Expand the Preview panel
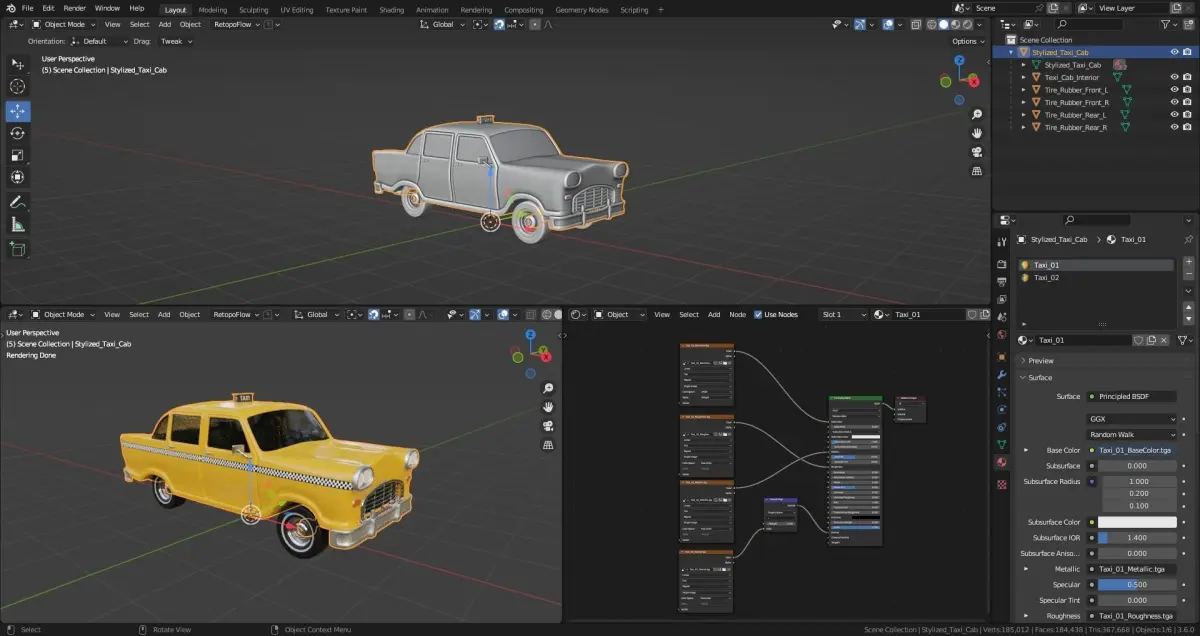Image resolution: width=1200 pixels, height=636 pixels. coord(1041,361)
